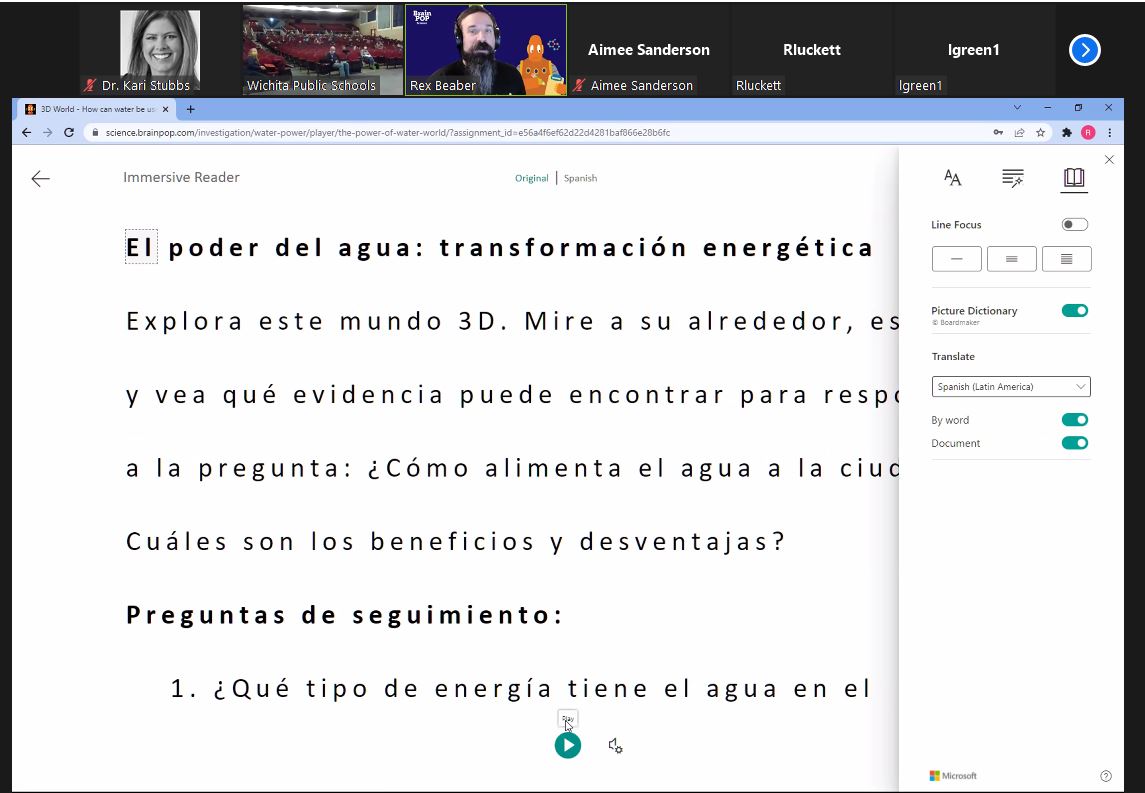Image resolution: width=1145 pixels, height=793 pixels.
Task: Toggle Line Focus switch
Action: pos(1074,224)
